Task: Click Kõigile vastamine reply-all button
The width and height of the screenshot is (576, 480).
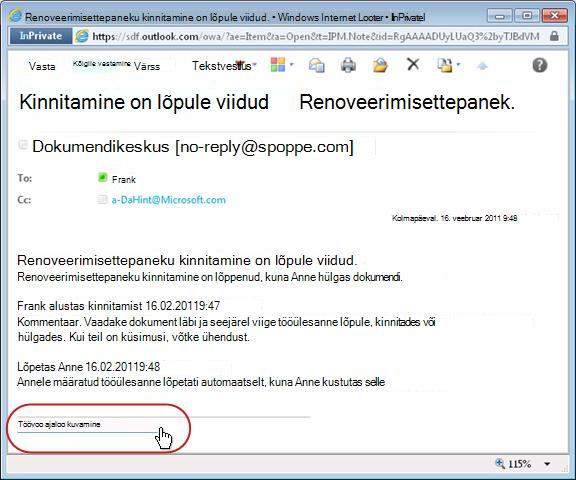Action: (x=101, y=64)
